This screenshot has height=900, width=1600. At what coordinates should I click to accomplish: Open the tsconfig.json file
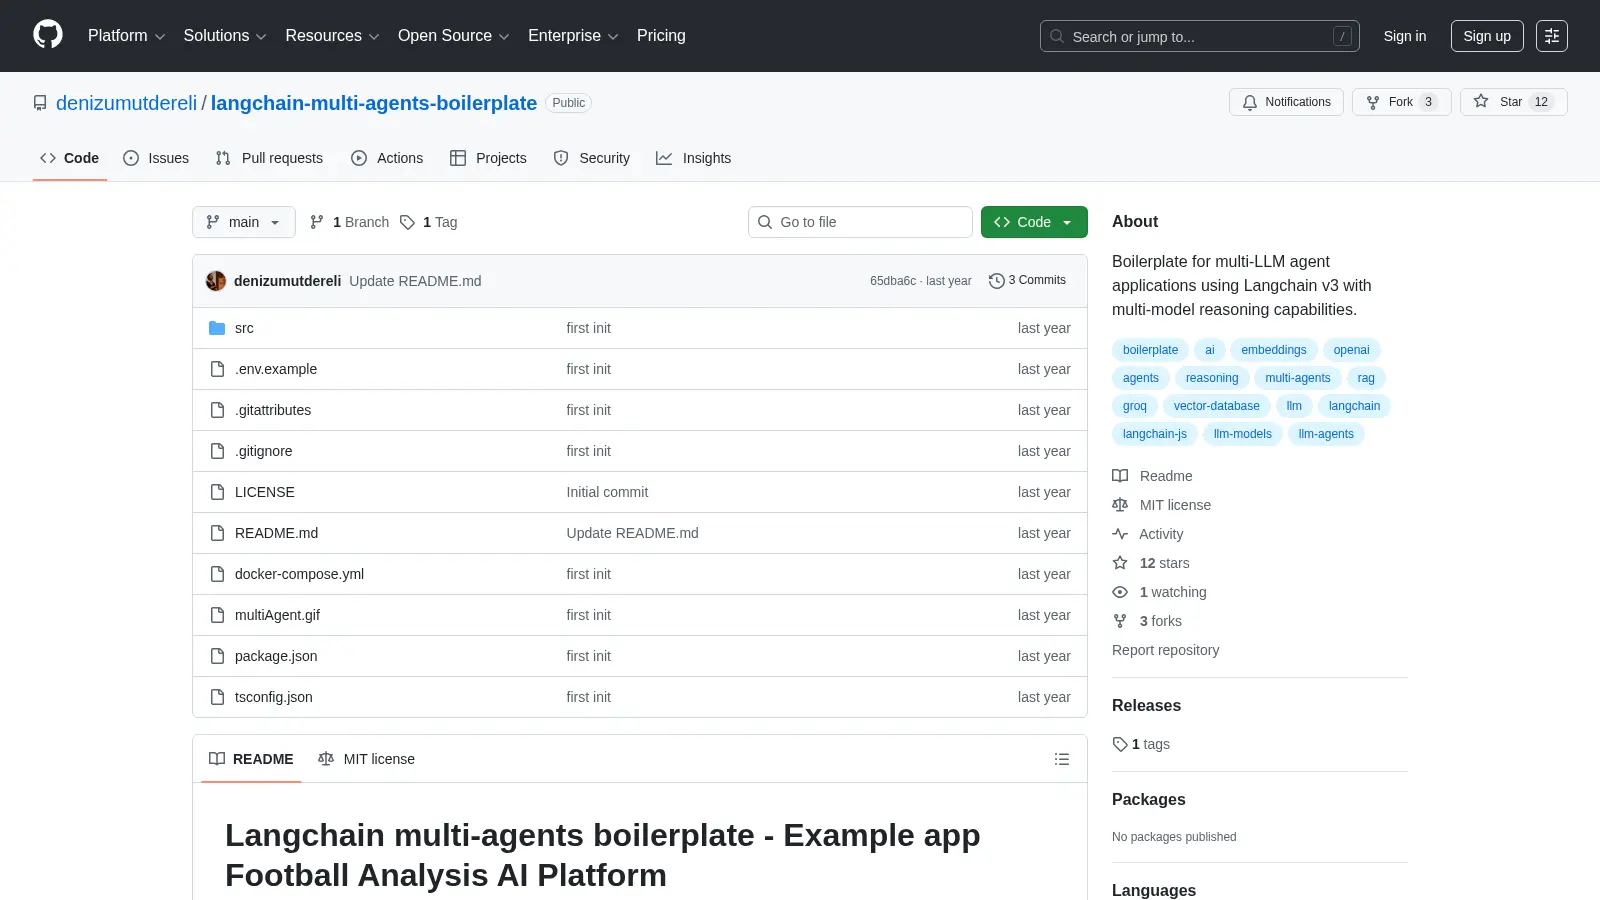(x=274, y=697)
